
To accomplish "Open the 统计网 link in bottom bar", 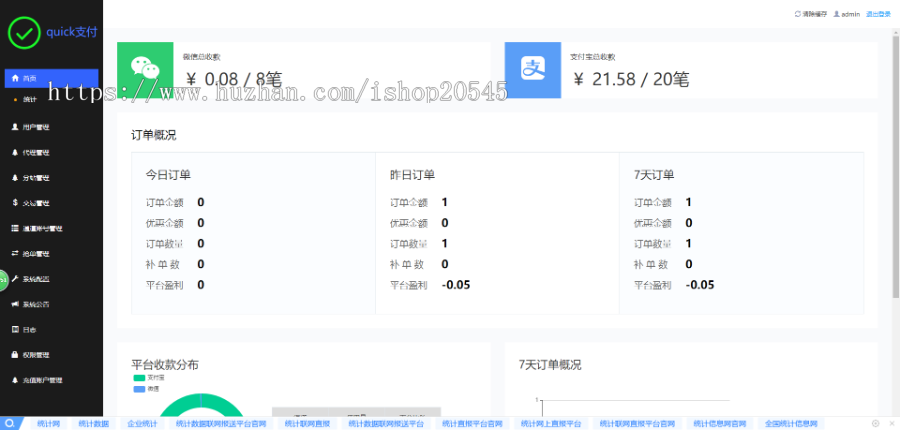I will (x=48, y=424).
